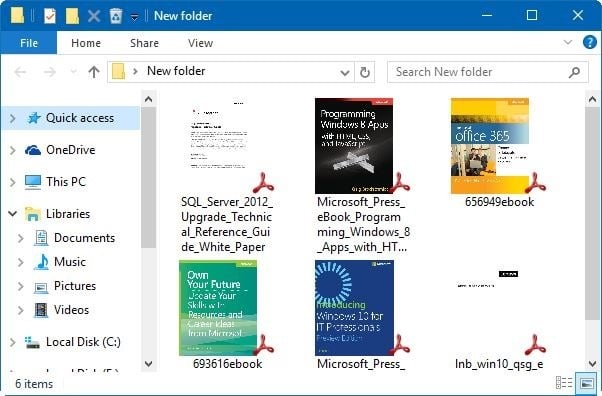The image size is (602, 396).
Task: Expand the Music library node
Action: 21,262
